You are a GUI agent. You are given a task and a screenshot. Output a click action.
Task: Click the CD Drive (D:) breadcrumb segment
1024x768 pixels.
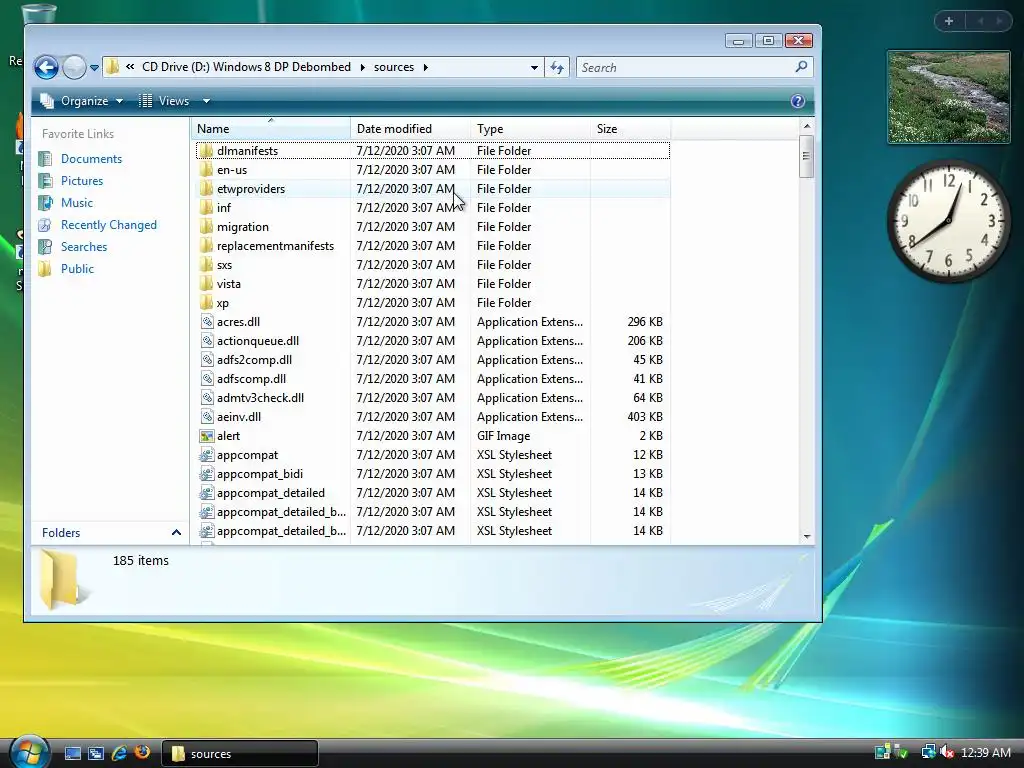tap(246, 67)
